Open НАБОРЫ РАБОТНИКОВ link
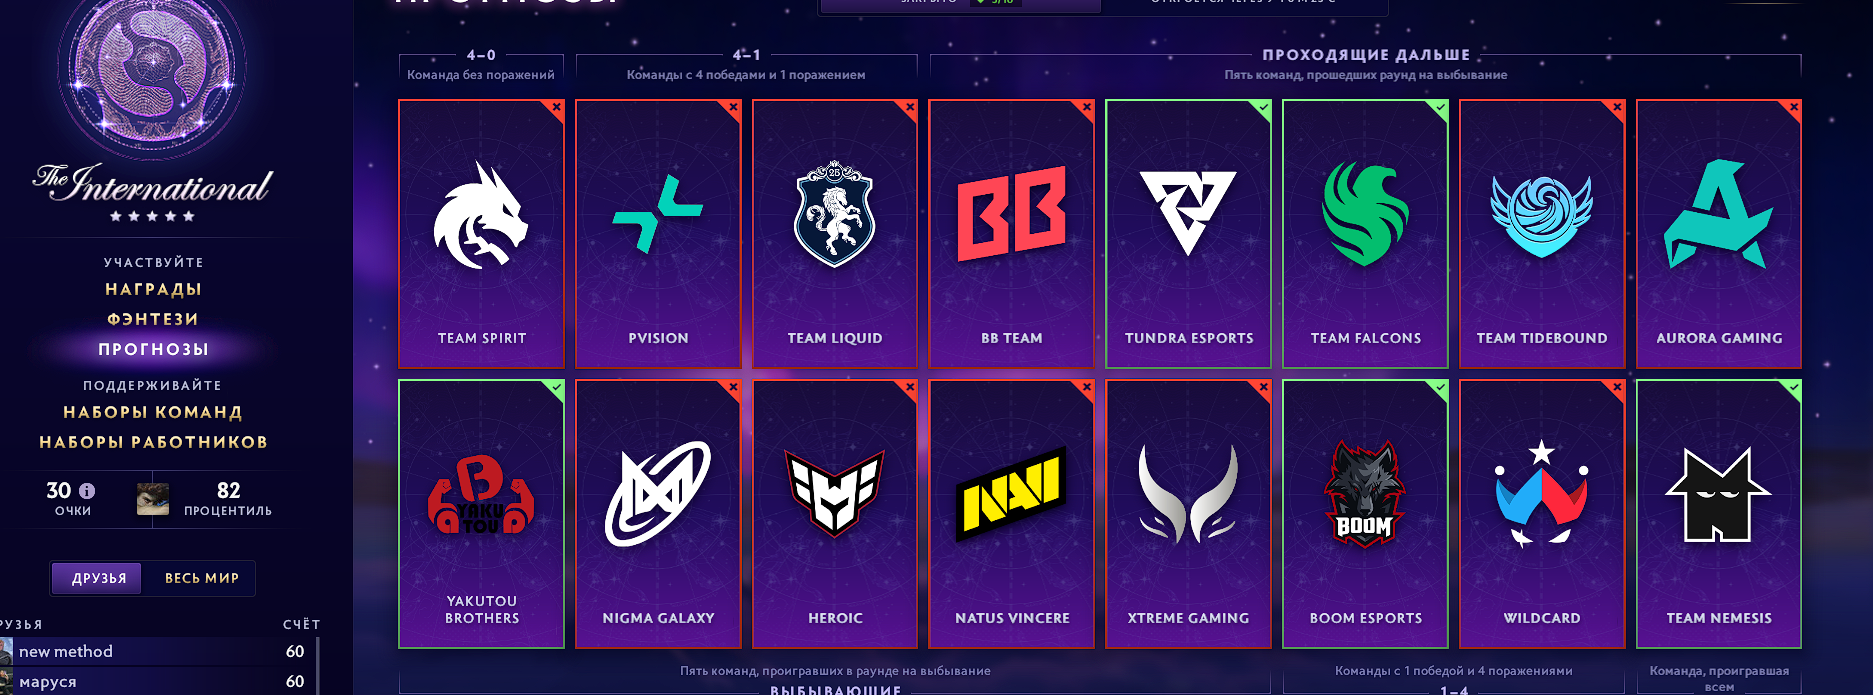 153,442
